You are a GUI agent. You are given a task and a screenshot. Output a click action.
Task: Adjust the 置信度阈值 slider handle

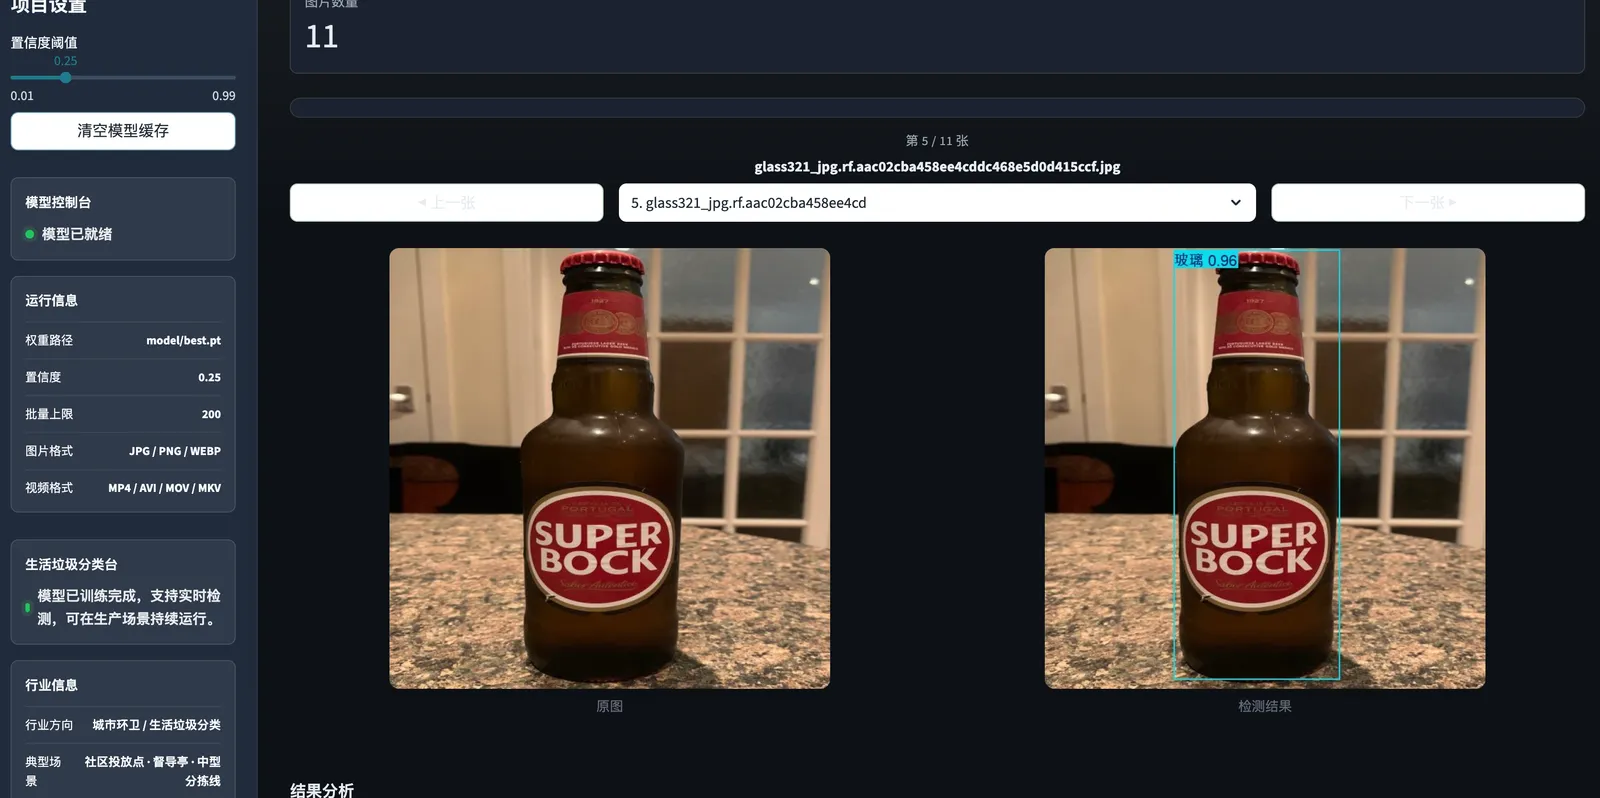(65, 77)
